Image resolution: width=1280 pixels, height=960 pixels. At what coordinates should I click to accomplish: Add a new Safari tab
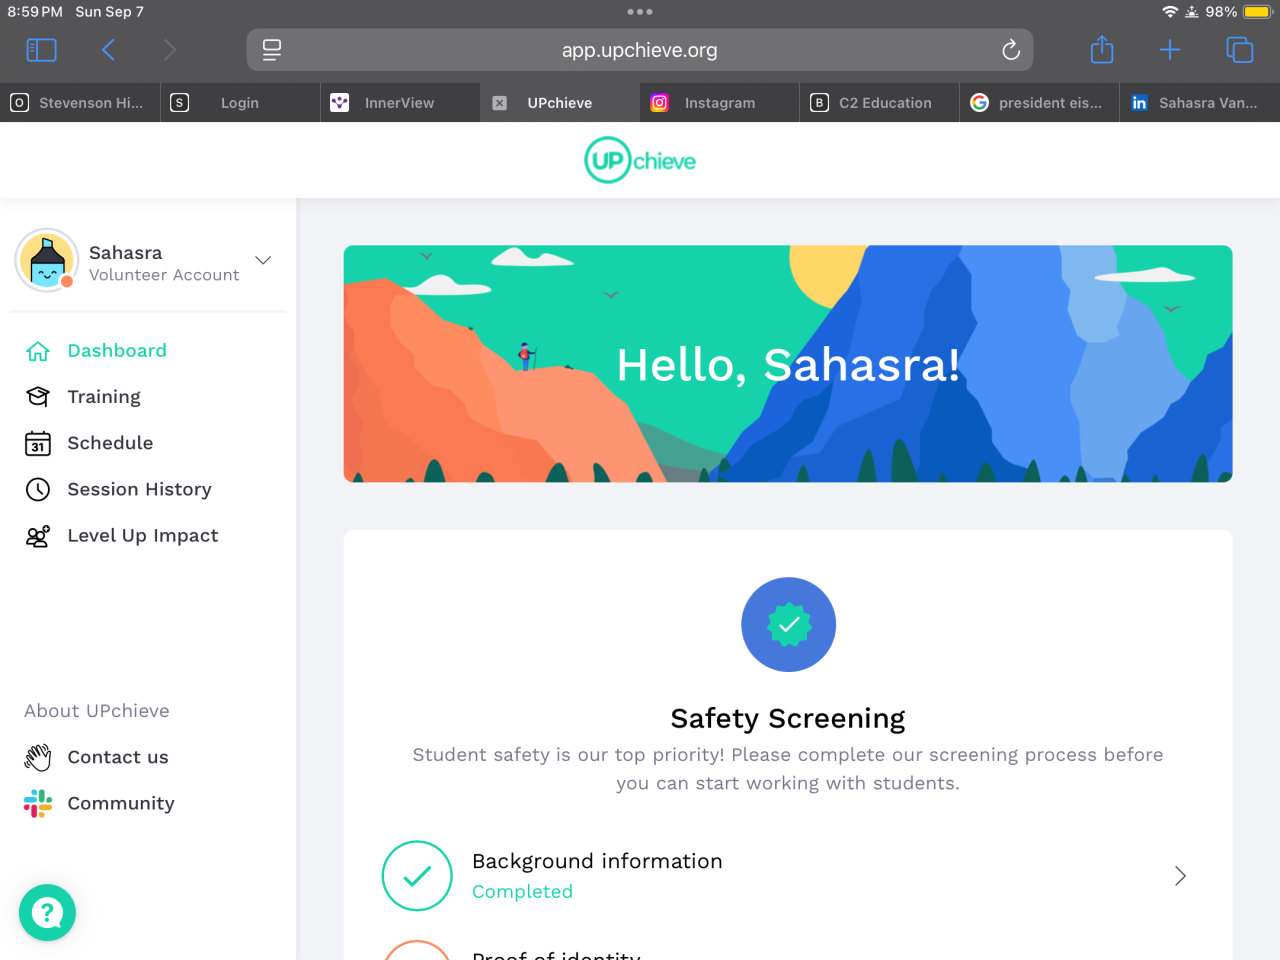[1170, 50]
